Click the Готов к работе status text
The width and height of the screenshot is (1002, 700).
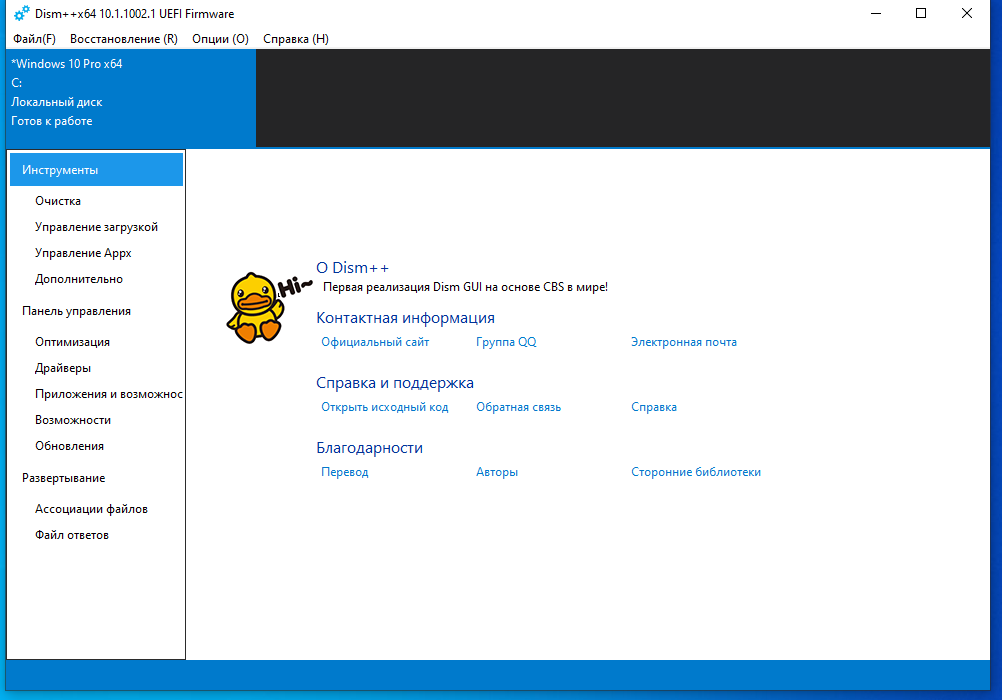[52, 121]
